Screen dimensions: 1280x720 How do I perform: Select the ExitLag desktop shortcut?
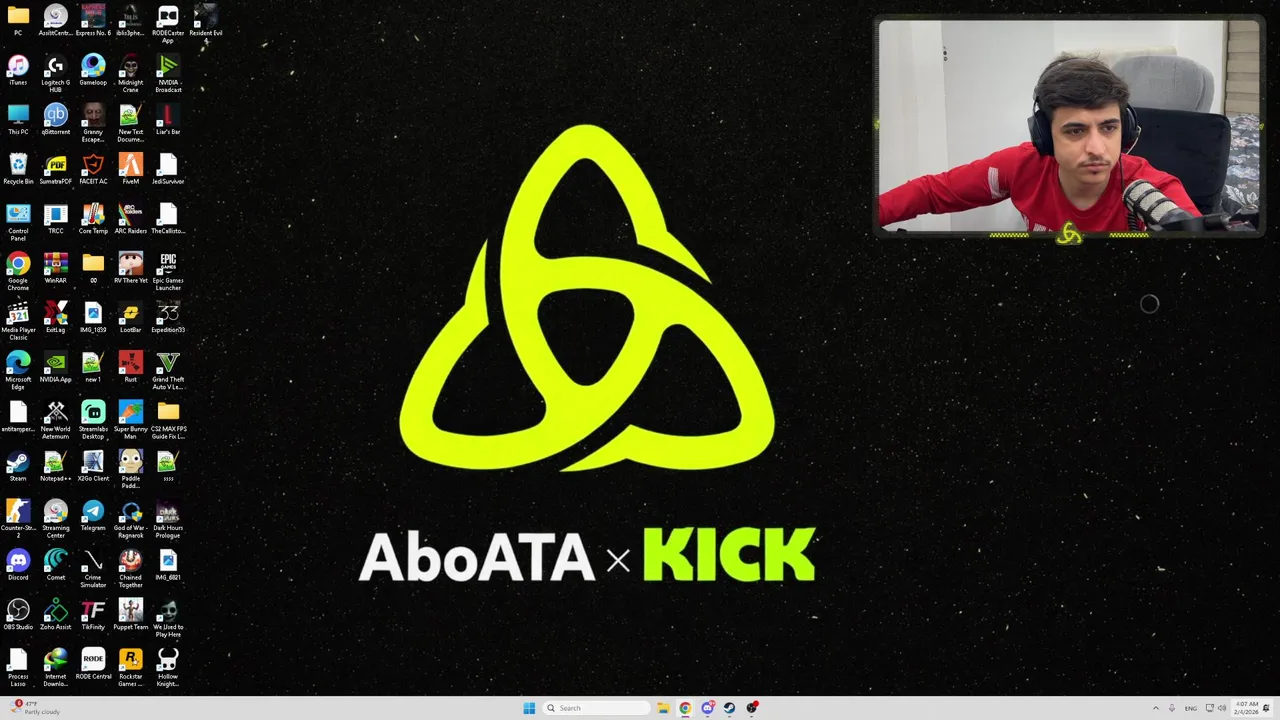[x=56, y=318]
